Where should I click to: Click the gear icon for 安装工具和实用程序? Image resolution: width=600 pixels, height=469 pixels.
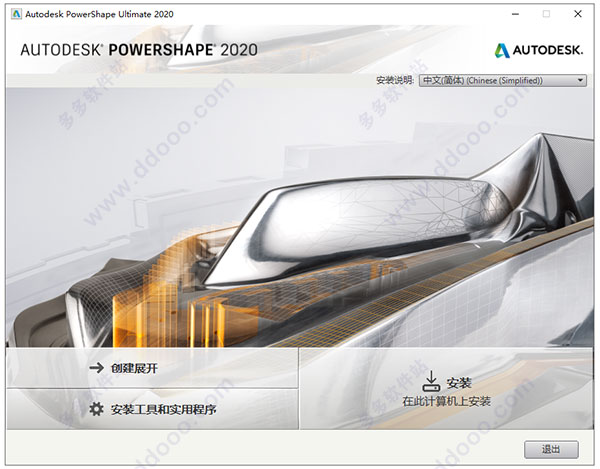point(96,409)
